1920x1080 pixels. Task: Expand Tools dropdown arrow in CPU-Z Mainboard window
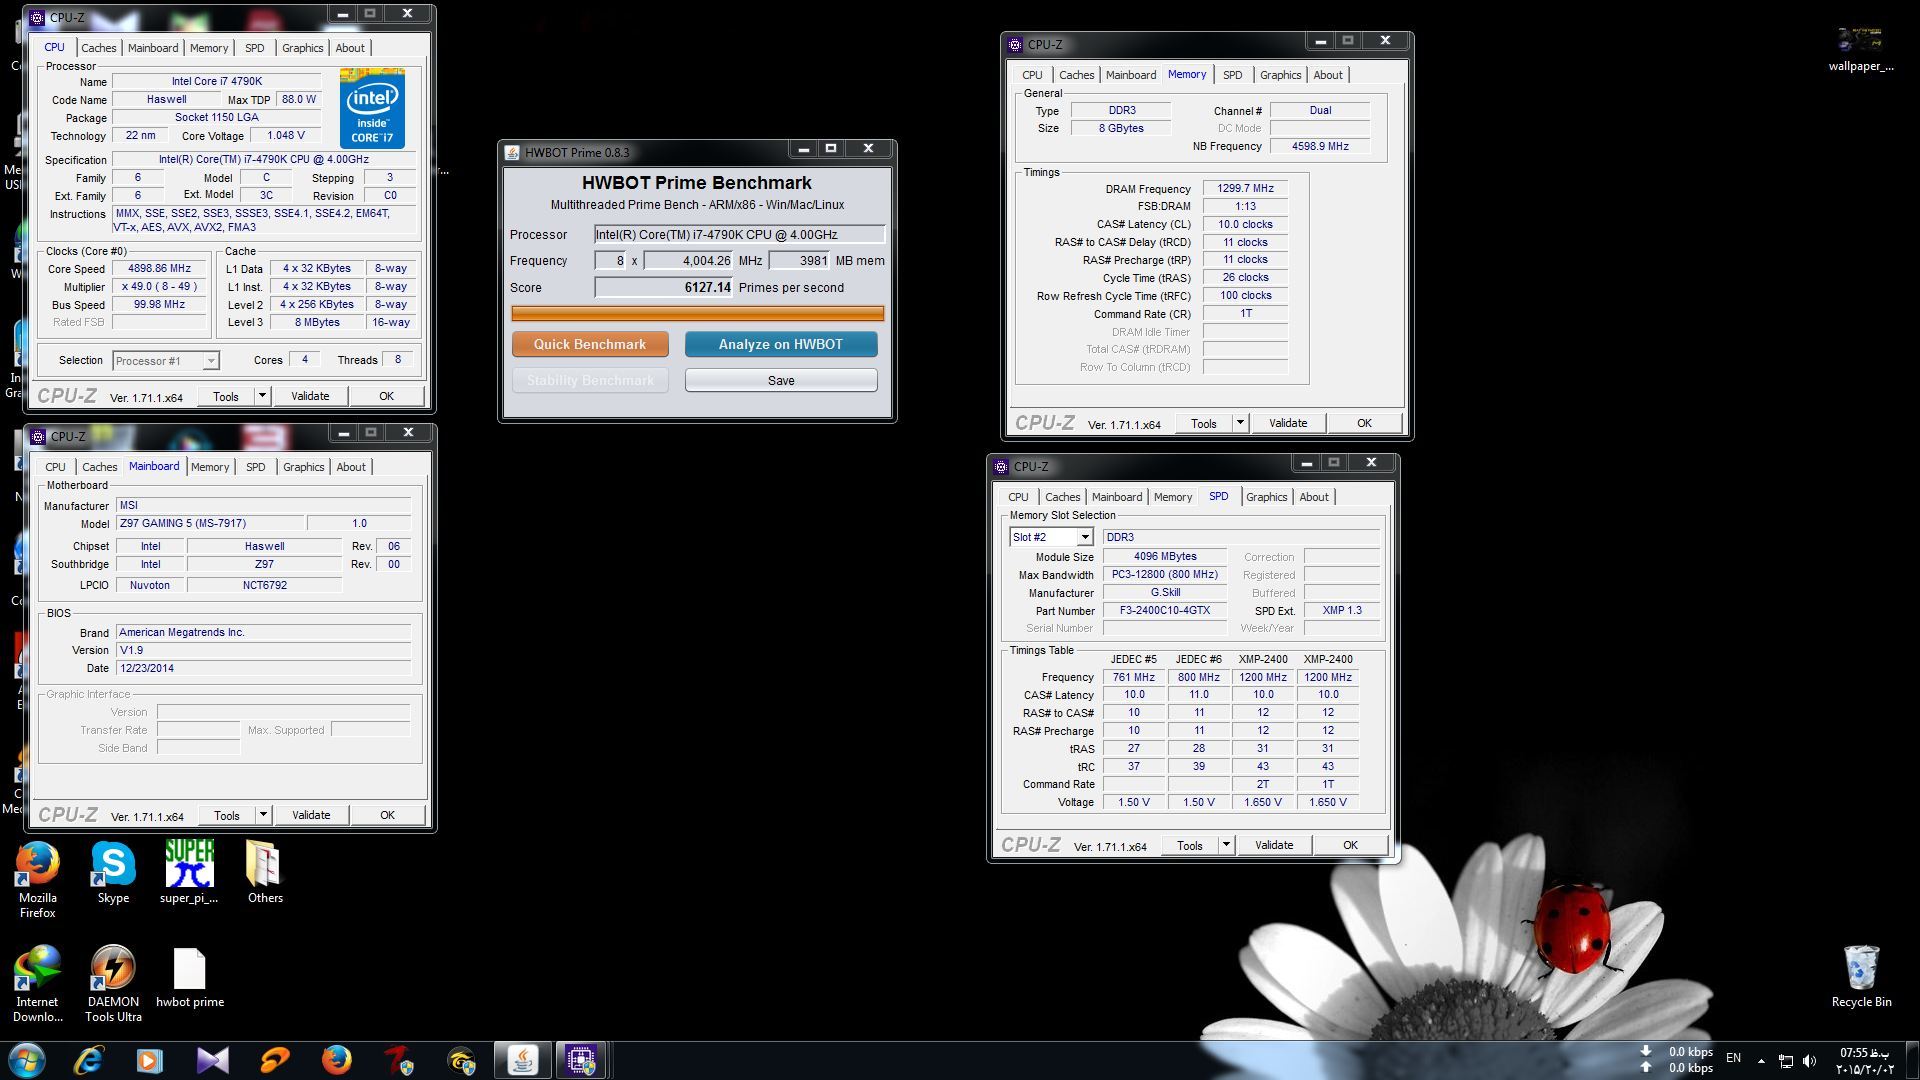point(263,815)
